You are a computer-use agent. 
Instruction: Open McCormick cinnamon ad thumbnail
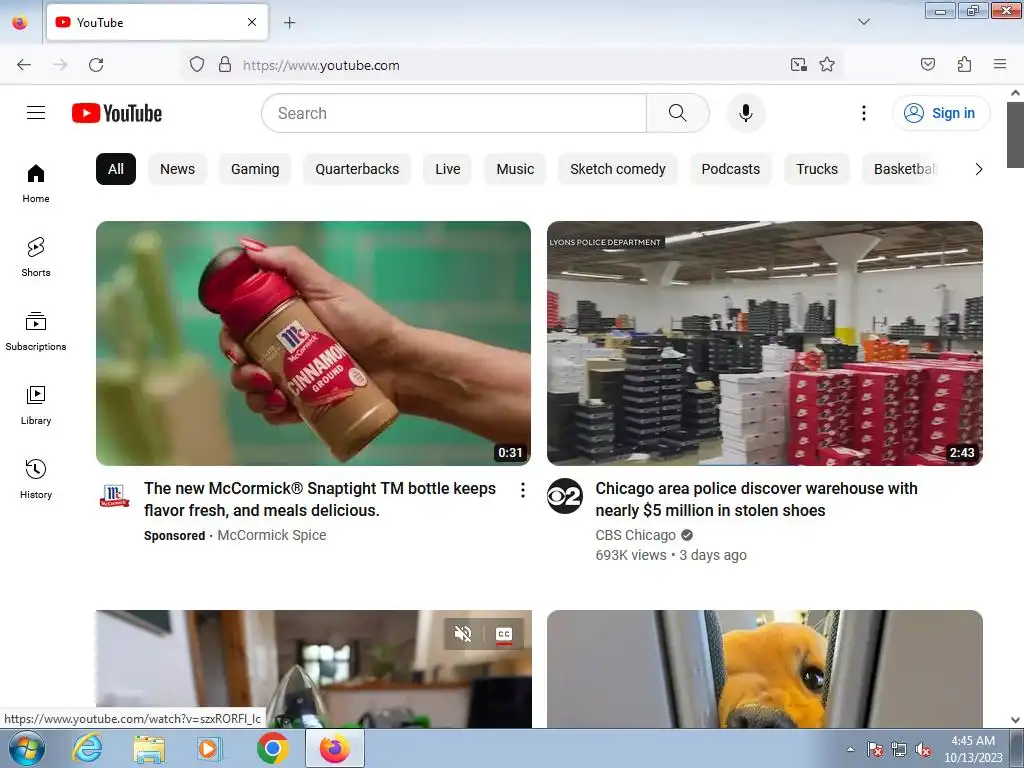[313, 344]
